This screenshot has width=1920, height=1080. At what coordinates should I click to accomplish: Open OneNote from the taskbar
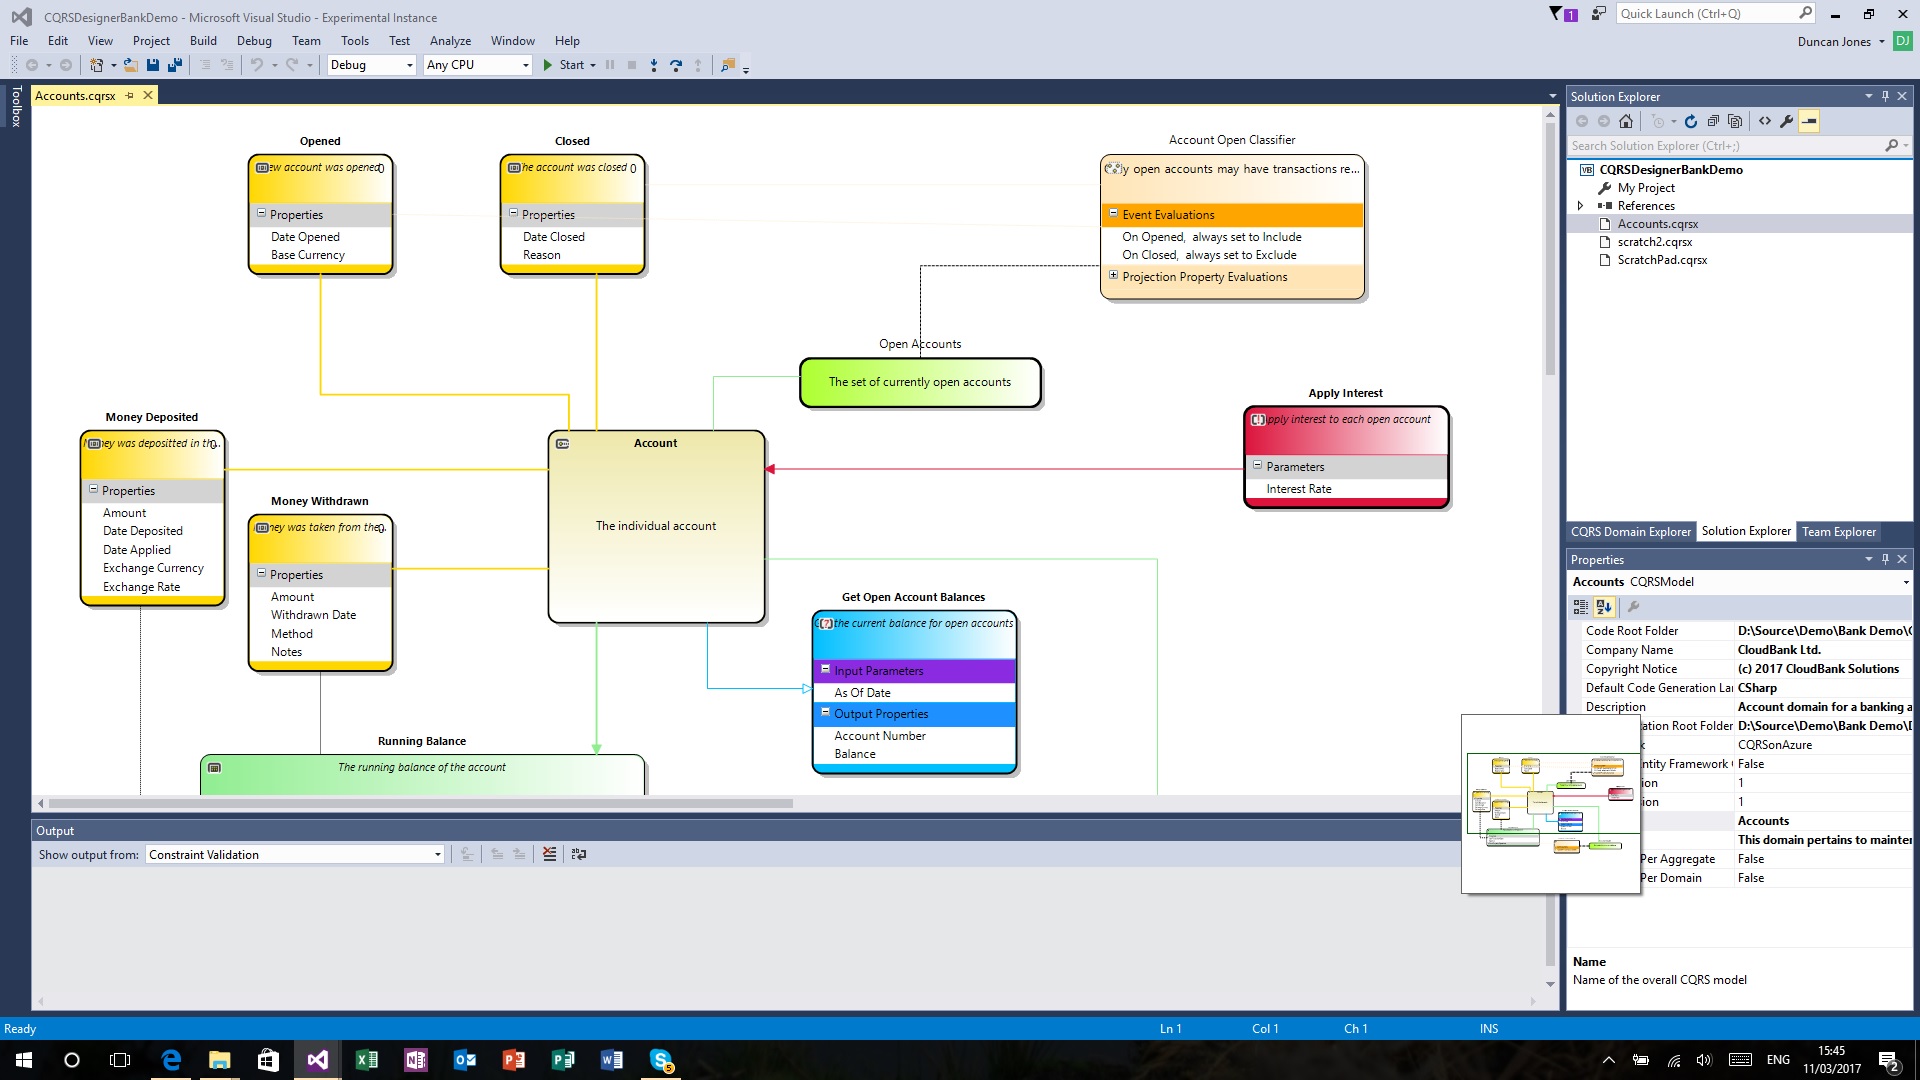click(415, 1060)
